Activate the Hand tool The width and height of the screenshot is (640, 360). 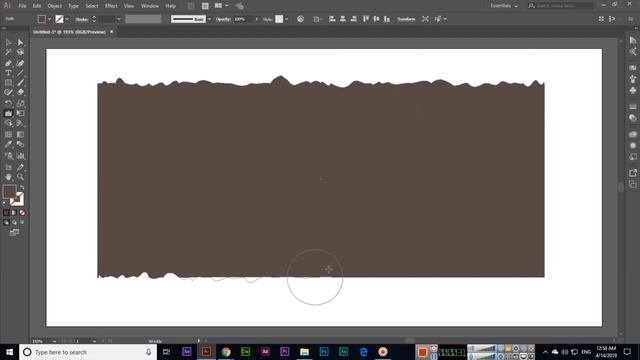point(8,177)
